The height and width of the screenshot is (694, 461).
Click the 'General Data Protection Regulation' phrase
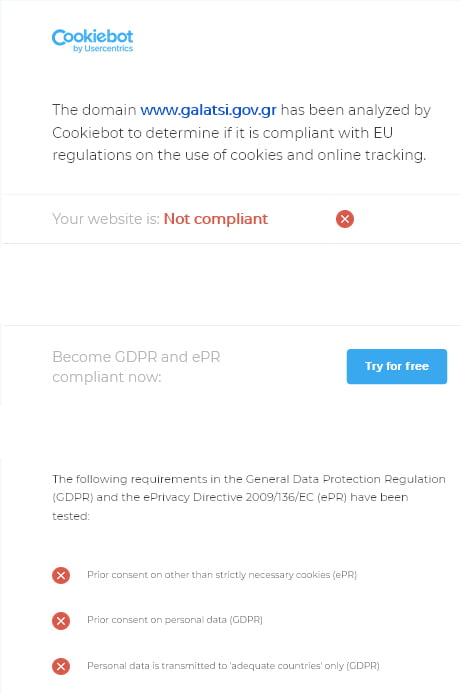click(346, 479)
